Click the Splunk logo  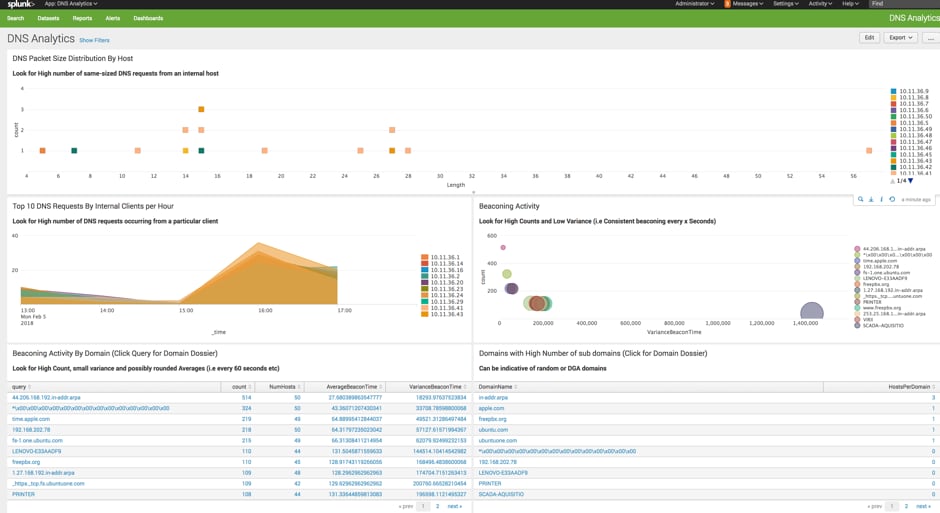(20, 4)
